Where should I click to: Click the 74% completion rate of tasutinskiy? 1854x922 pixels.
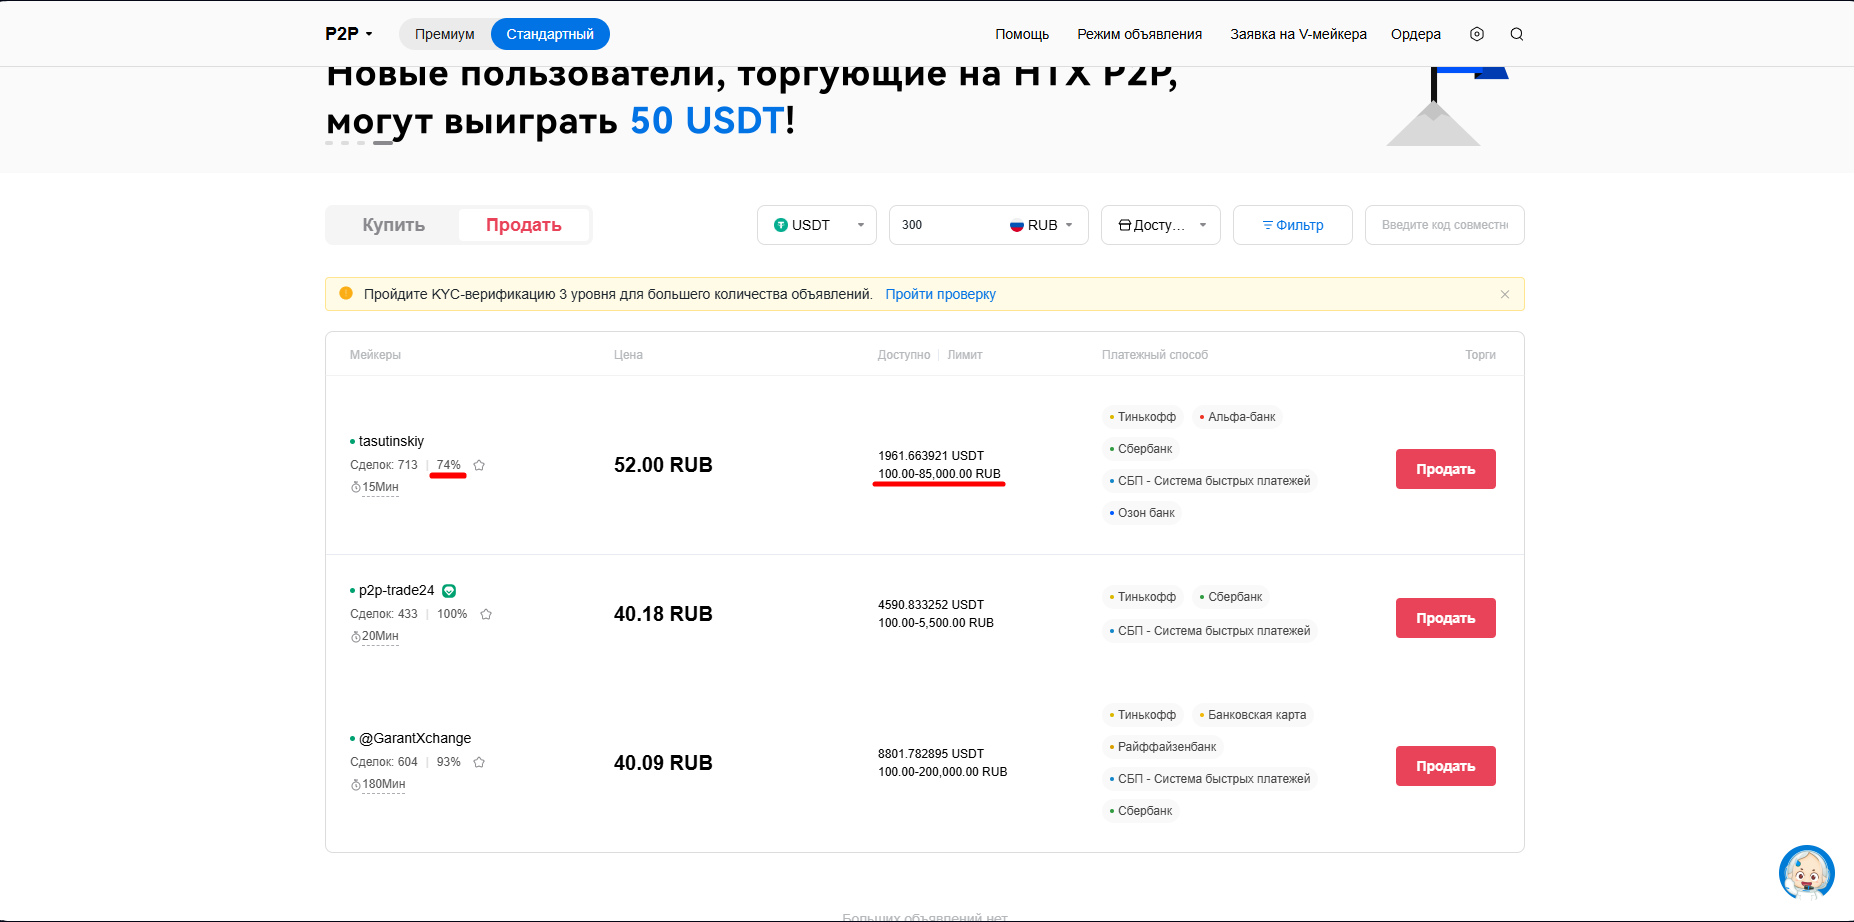pyautogui.click(x=448, y=465)
